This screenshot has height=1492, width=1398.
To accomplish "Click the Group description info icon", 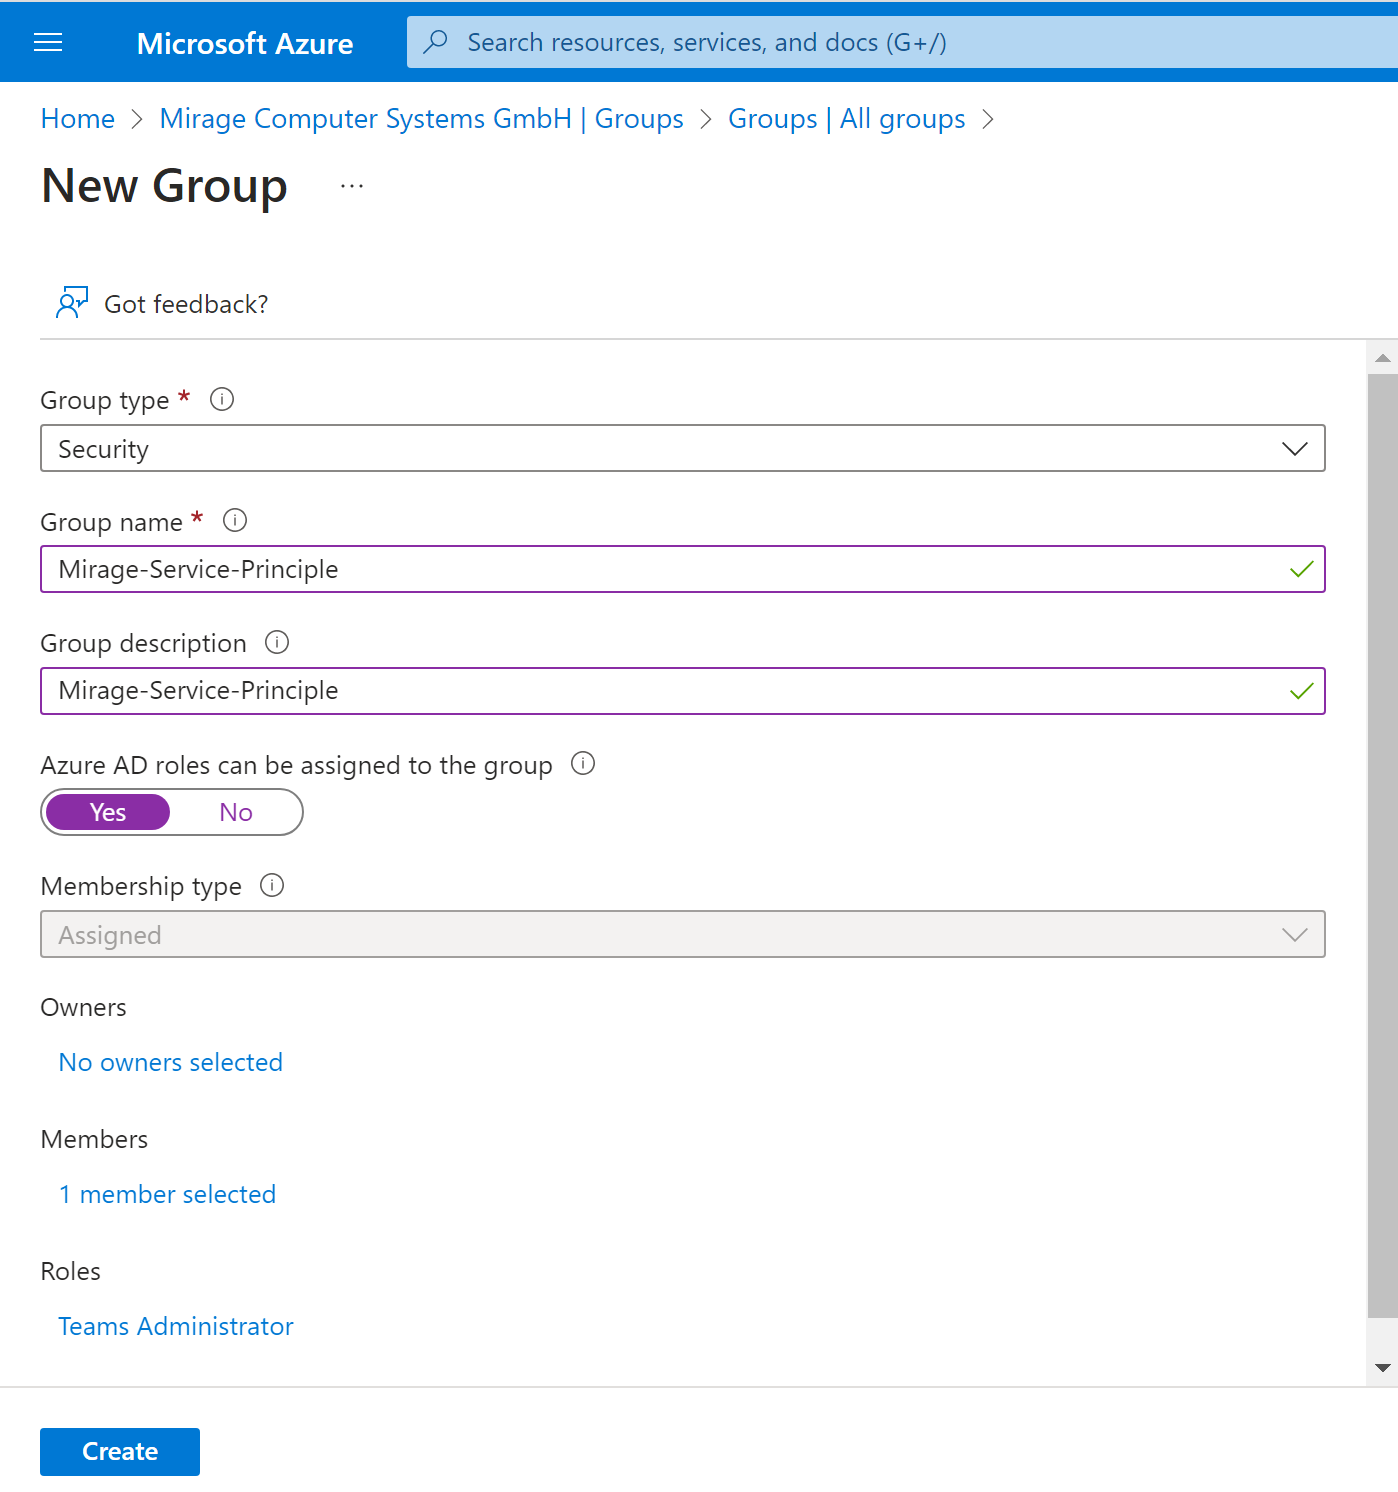I will [277, 642].
